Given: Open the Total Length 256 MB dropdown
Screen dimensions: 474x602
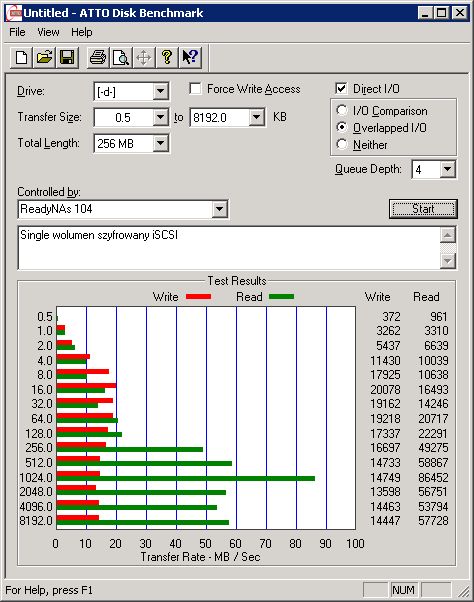Looking at the screenshot, I should pos(160,144).
